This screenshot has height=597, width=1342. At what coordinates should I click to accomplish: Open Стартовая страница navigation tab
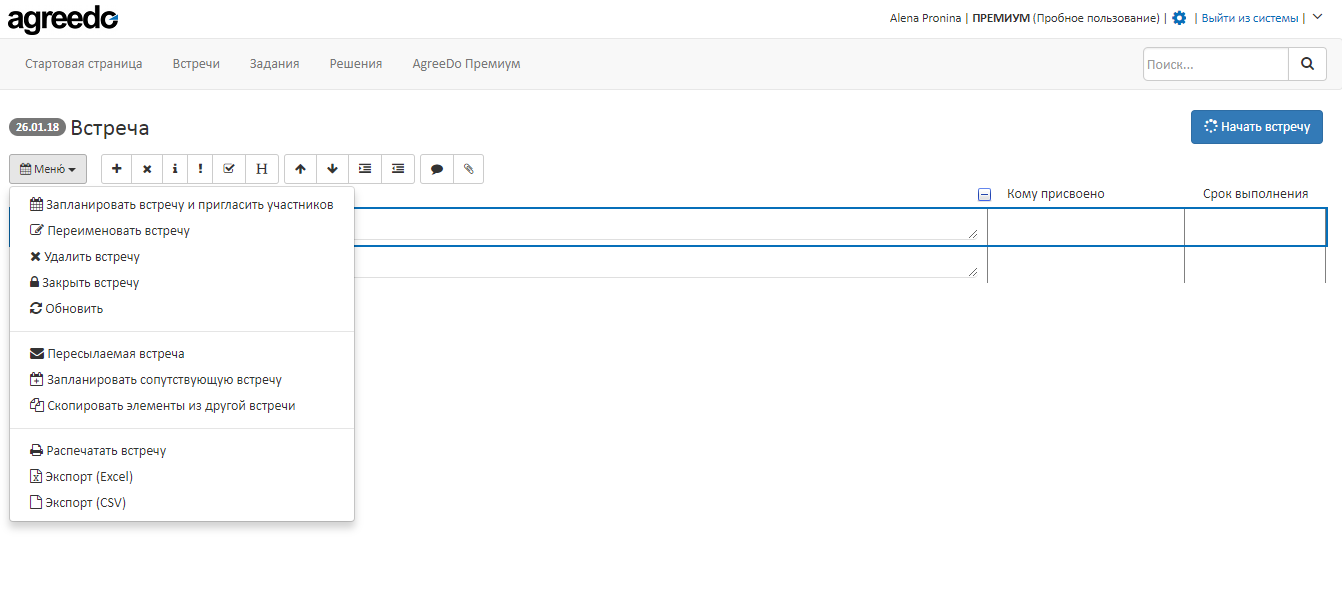84,64
